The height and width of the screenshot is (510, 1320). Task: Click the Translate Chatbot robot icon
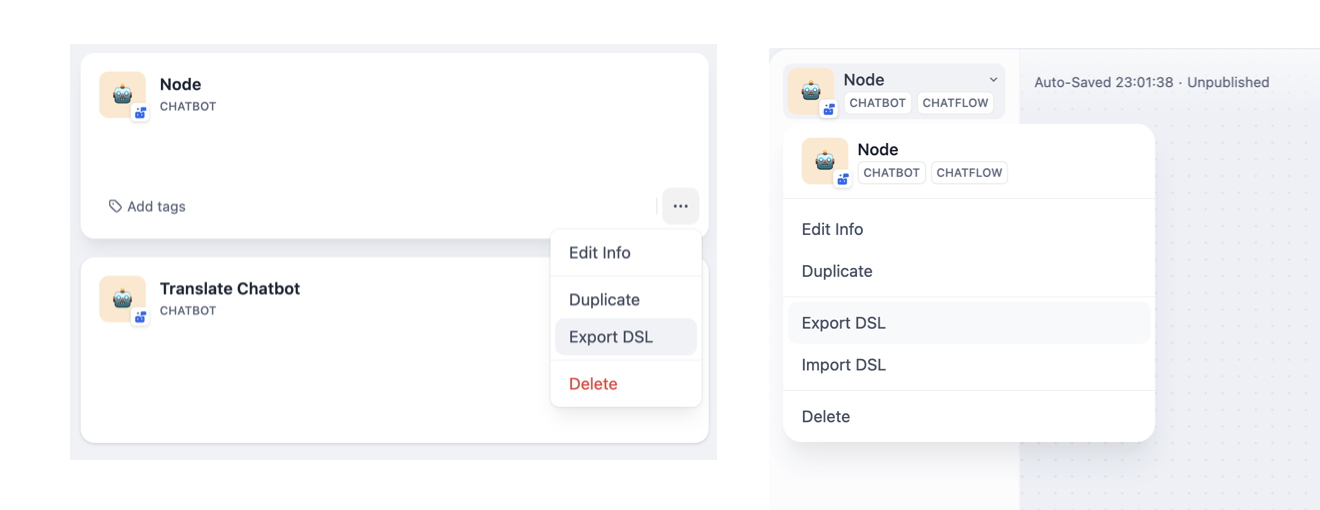click(x=122, y=299)
